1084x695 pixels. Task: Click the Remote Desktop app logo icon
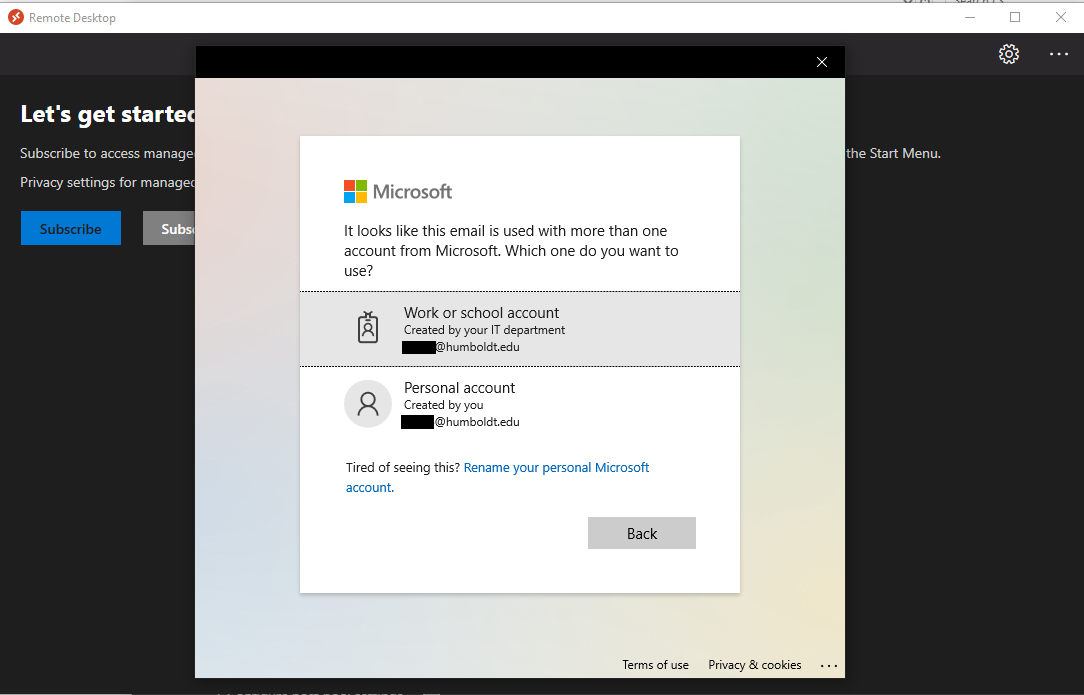point(15,17)
